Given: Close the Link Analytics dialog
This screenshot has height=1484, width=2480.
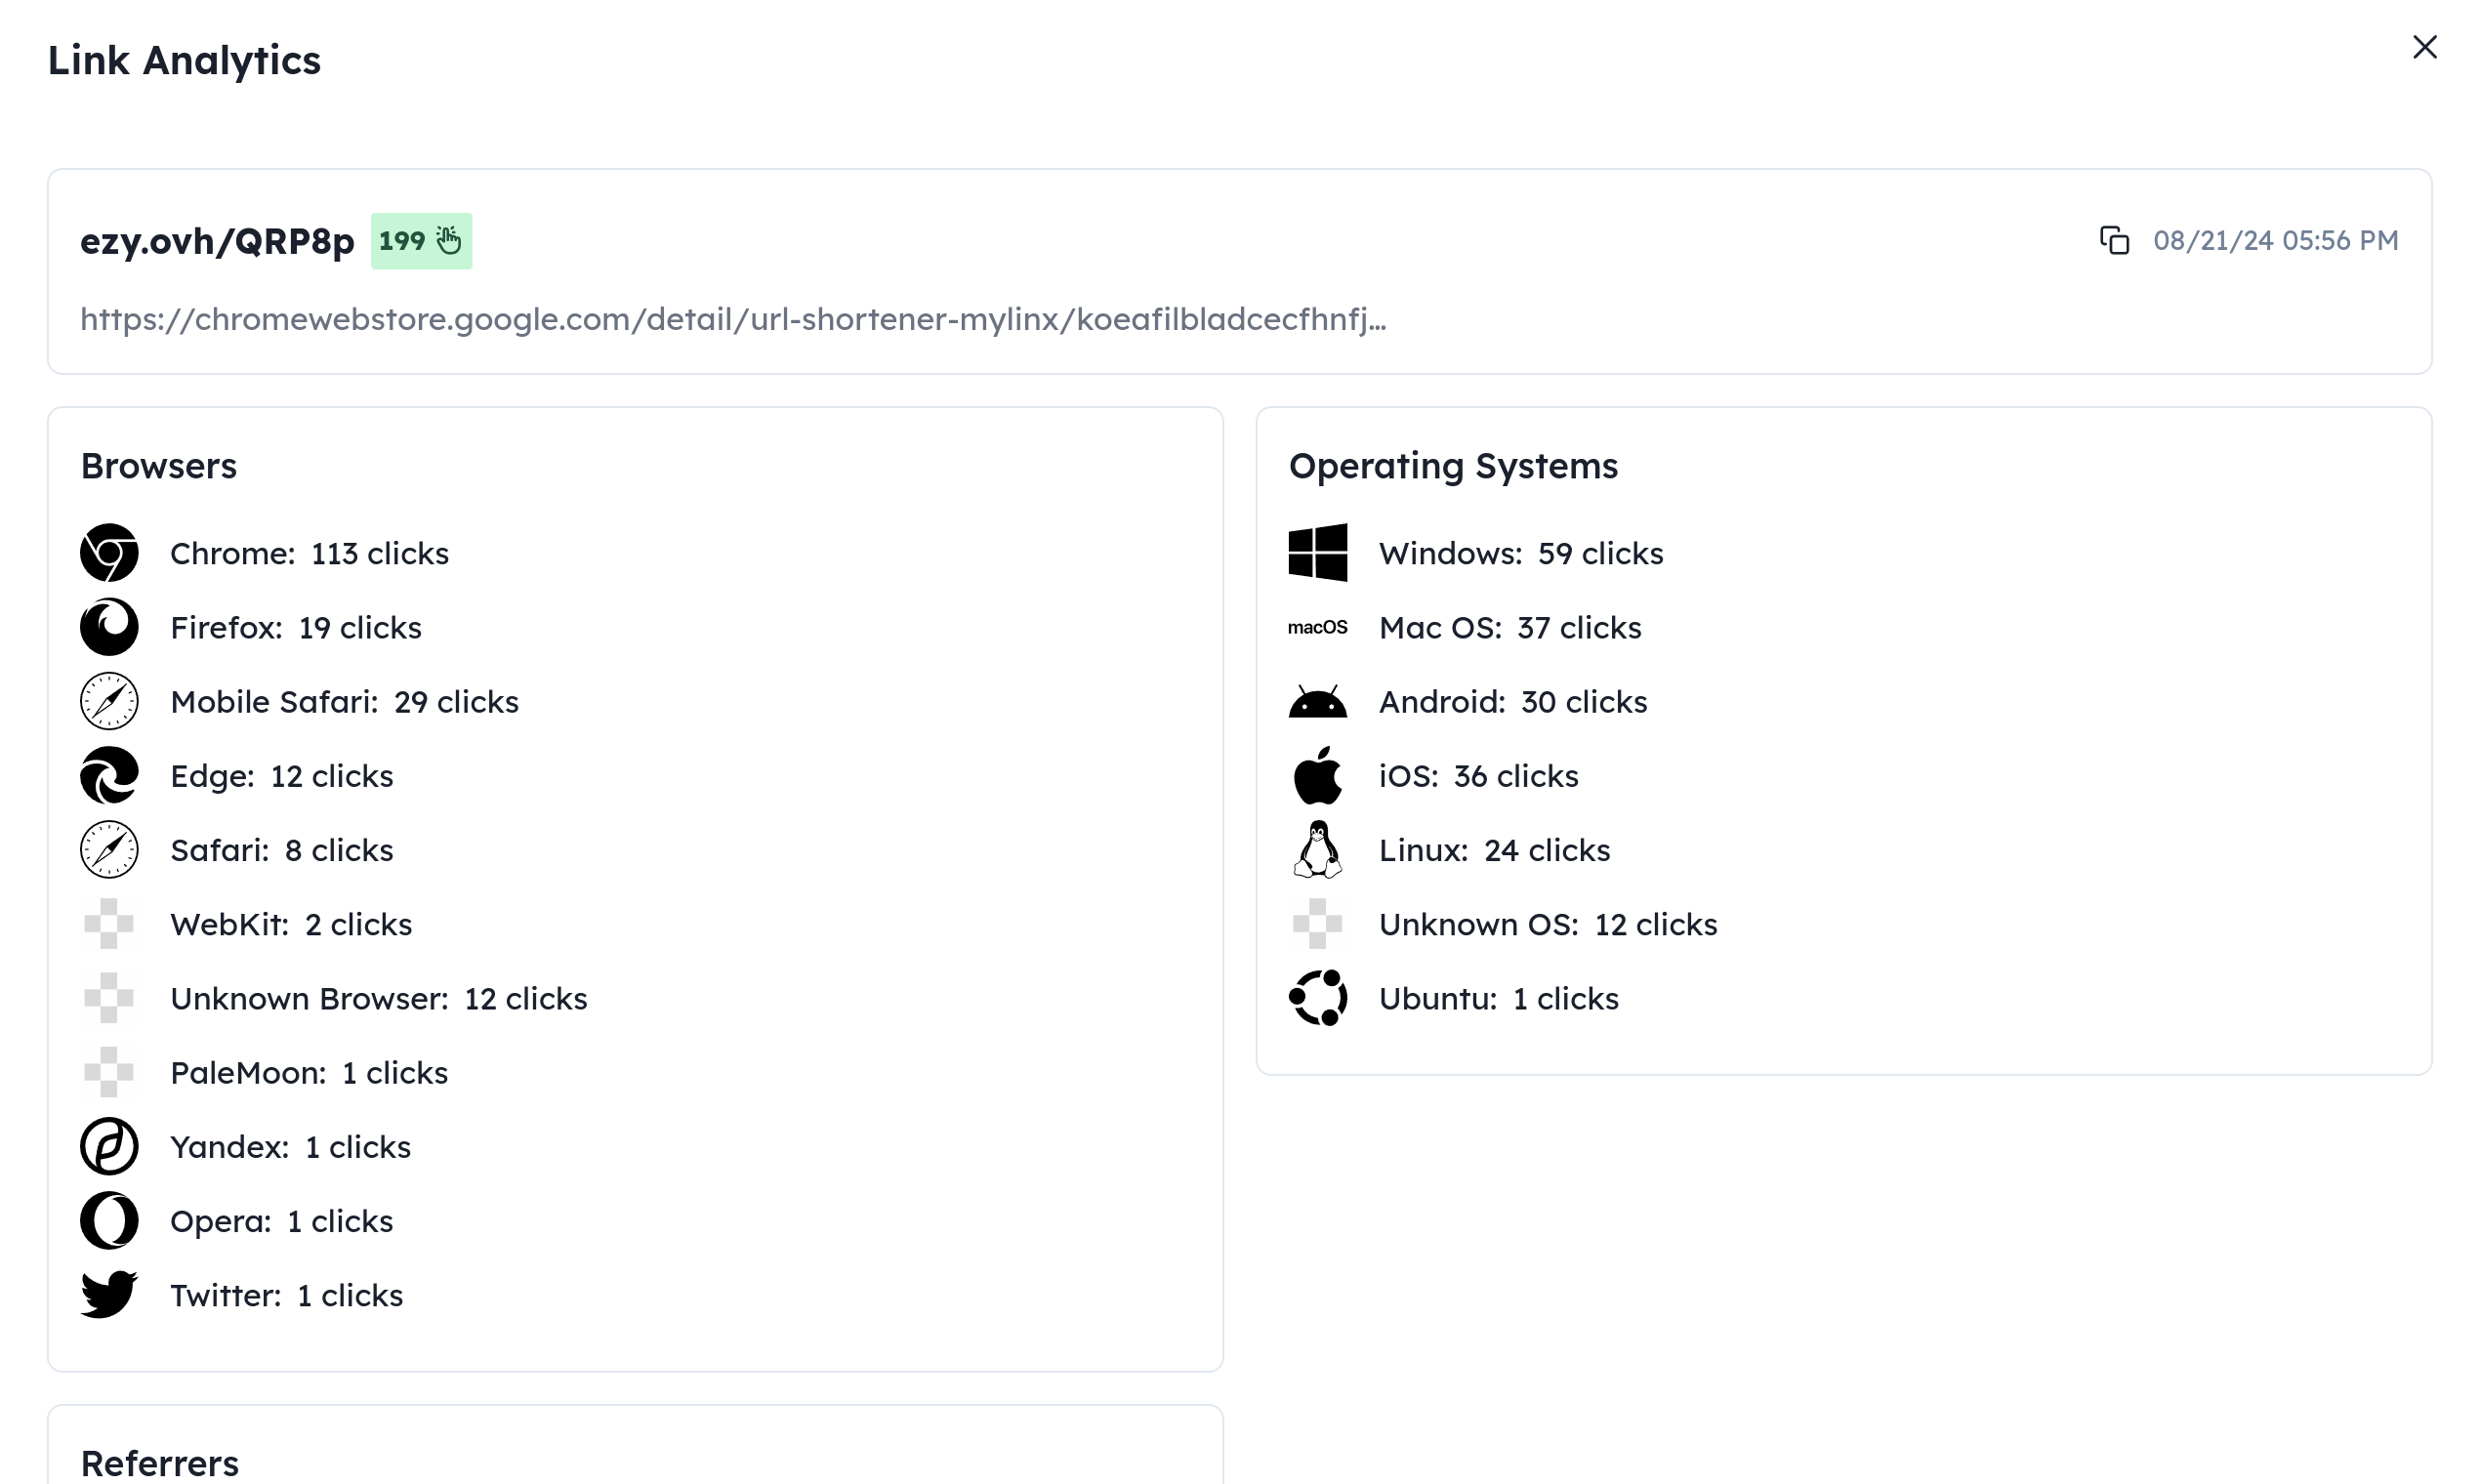Looking at the screenshot, I should point(2424,47).
